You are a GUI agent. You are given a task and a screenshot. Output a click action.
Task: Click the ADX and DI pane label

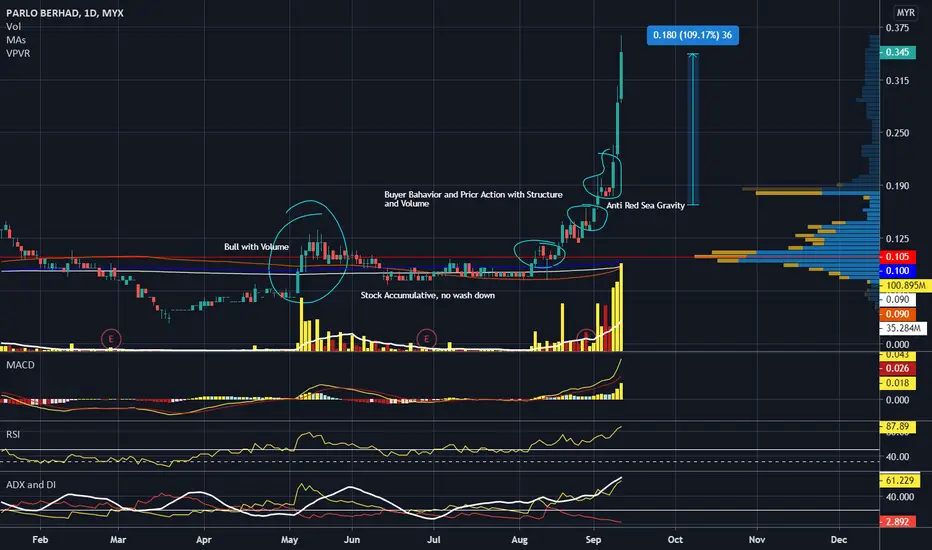[31, 485]
